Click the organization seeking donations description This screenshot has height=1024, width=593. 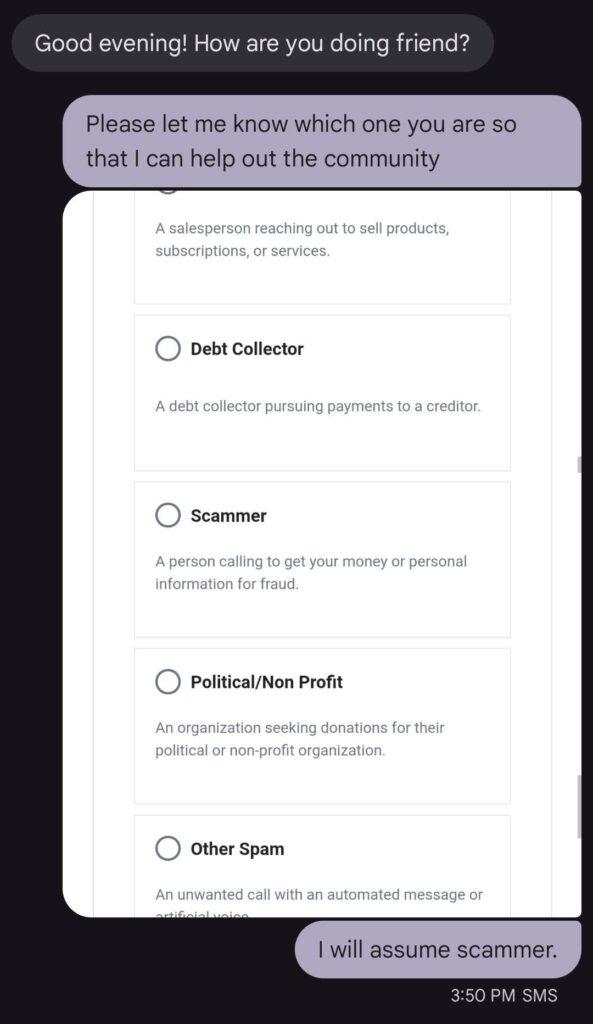[300, 739]
